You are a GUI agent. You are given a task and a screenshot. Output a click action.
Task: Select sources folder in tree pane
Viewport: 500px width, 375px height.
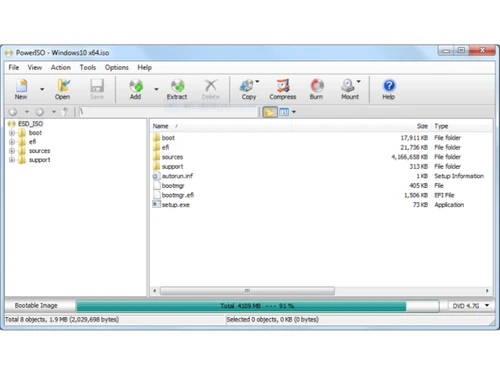39,151
